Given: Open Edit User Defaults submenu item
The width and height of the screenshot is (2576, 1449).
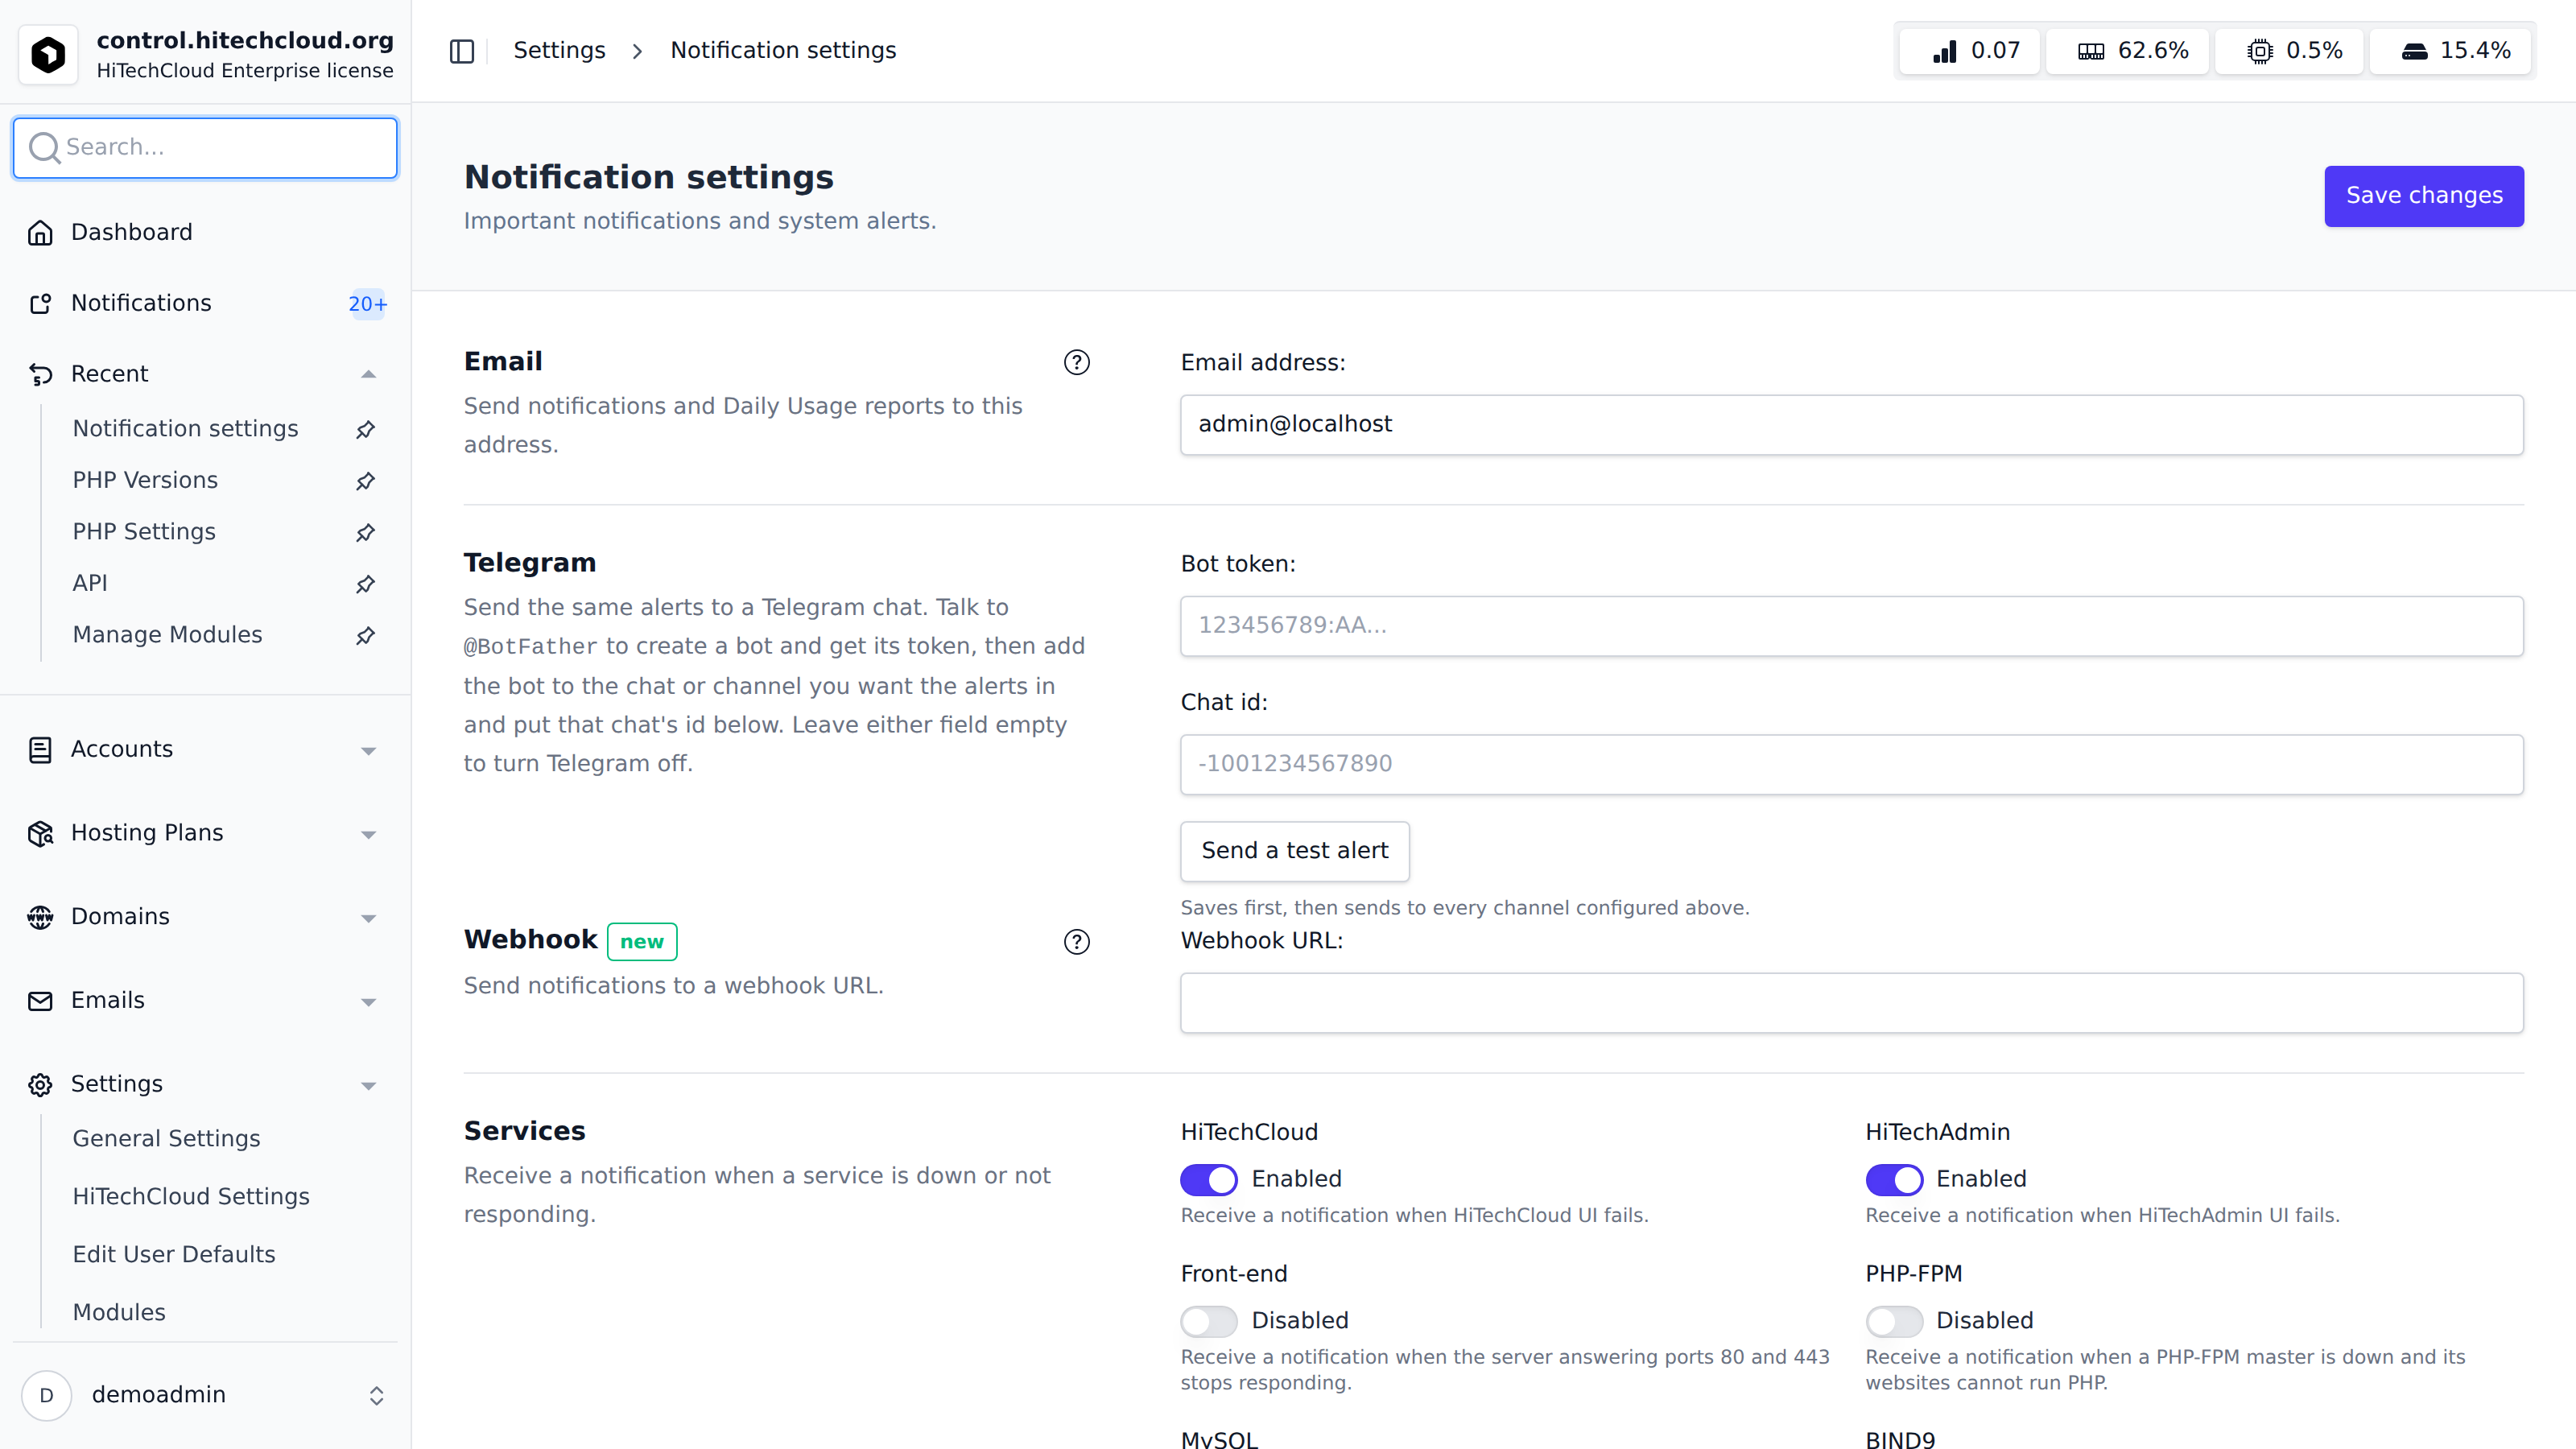Looking at the screenshot, I should (x=174, y=1254).
